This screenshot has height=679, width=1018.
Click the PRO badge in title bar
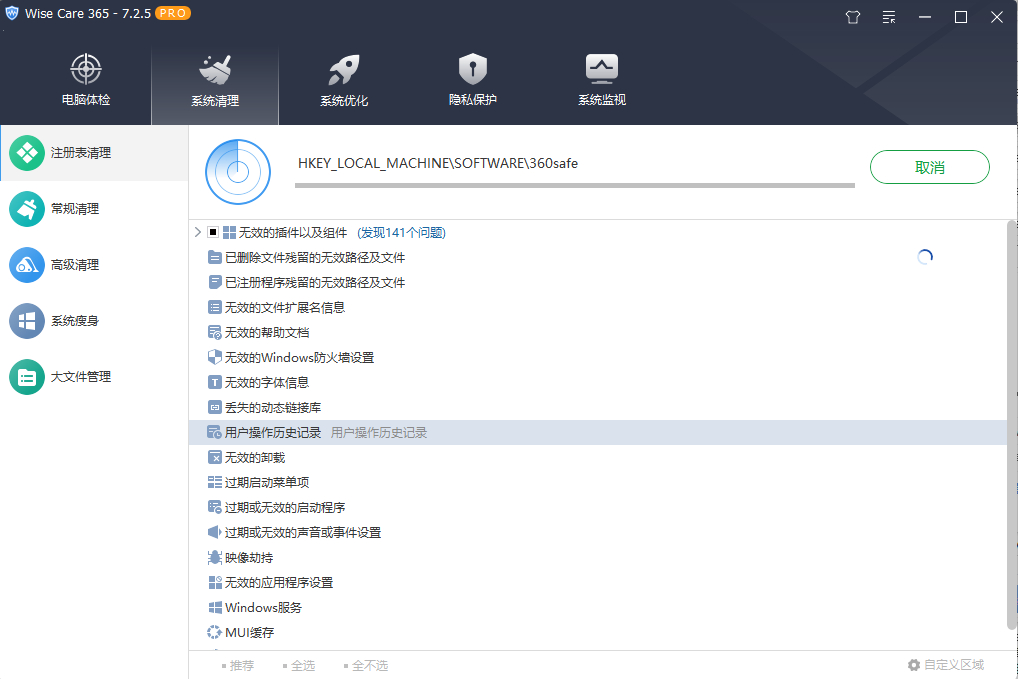pyautogui.click(x=173, y=13)
